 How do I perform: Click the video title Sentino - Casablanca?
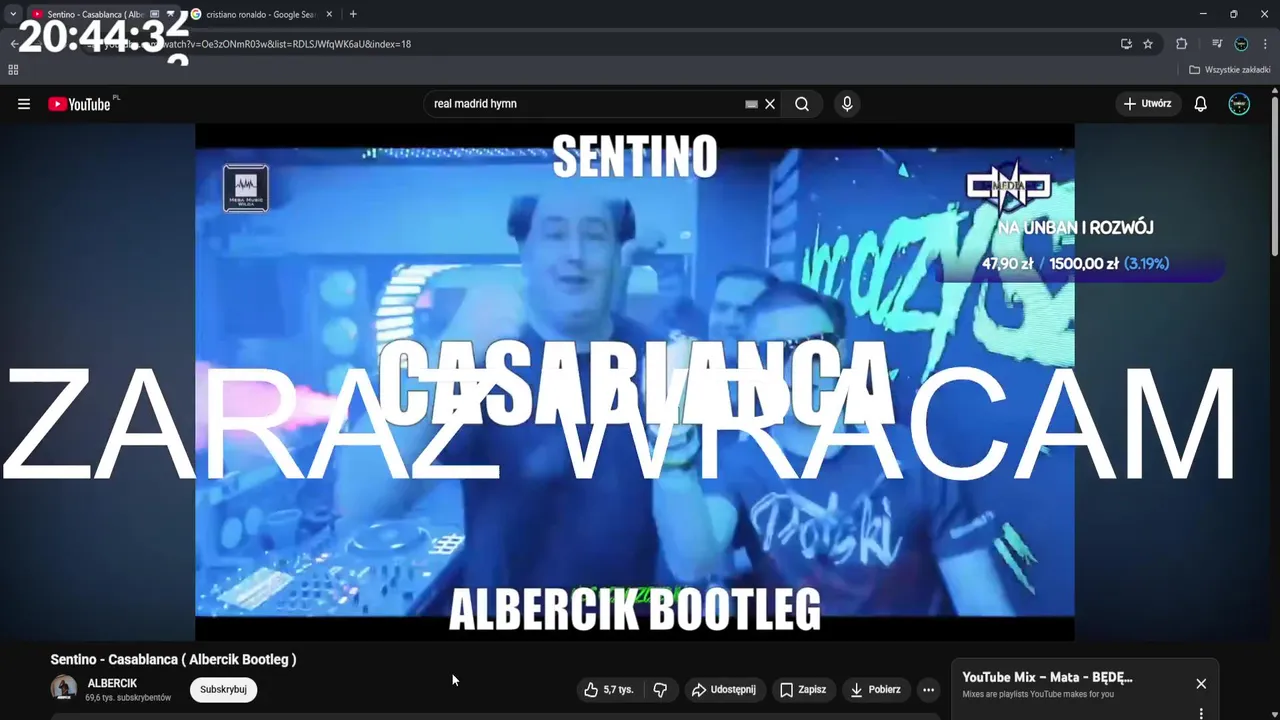click(x=174, y=659)
